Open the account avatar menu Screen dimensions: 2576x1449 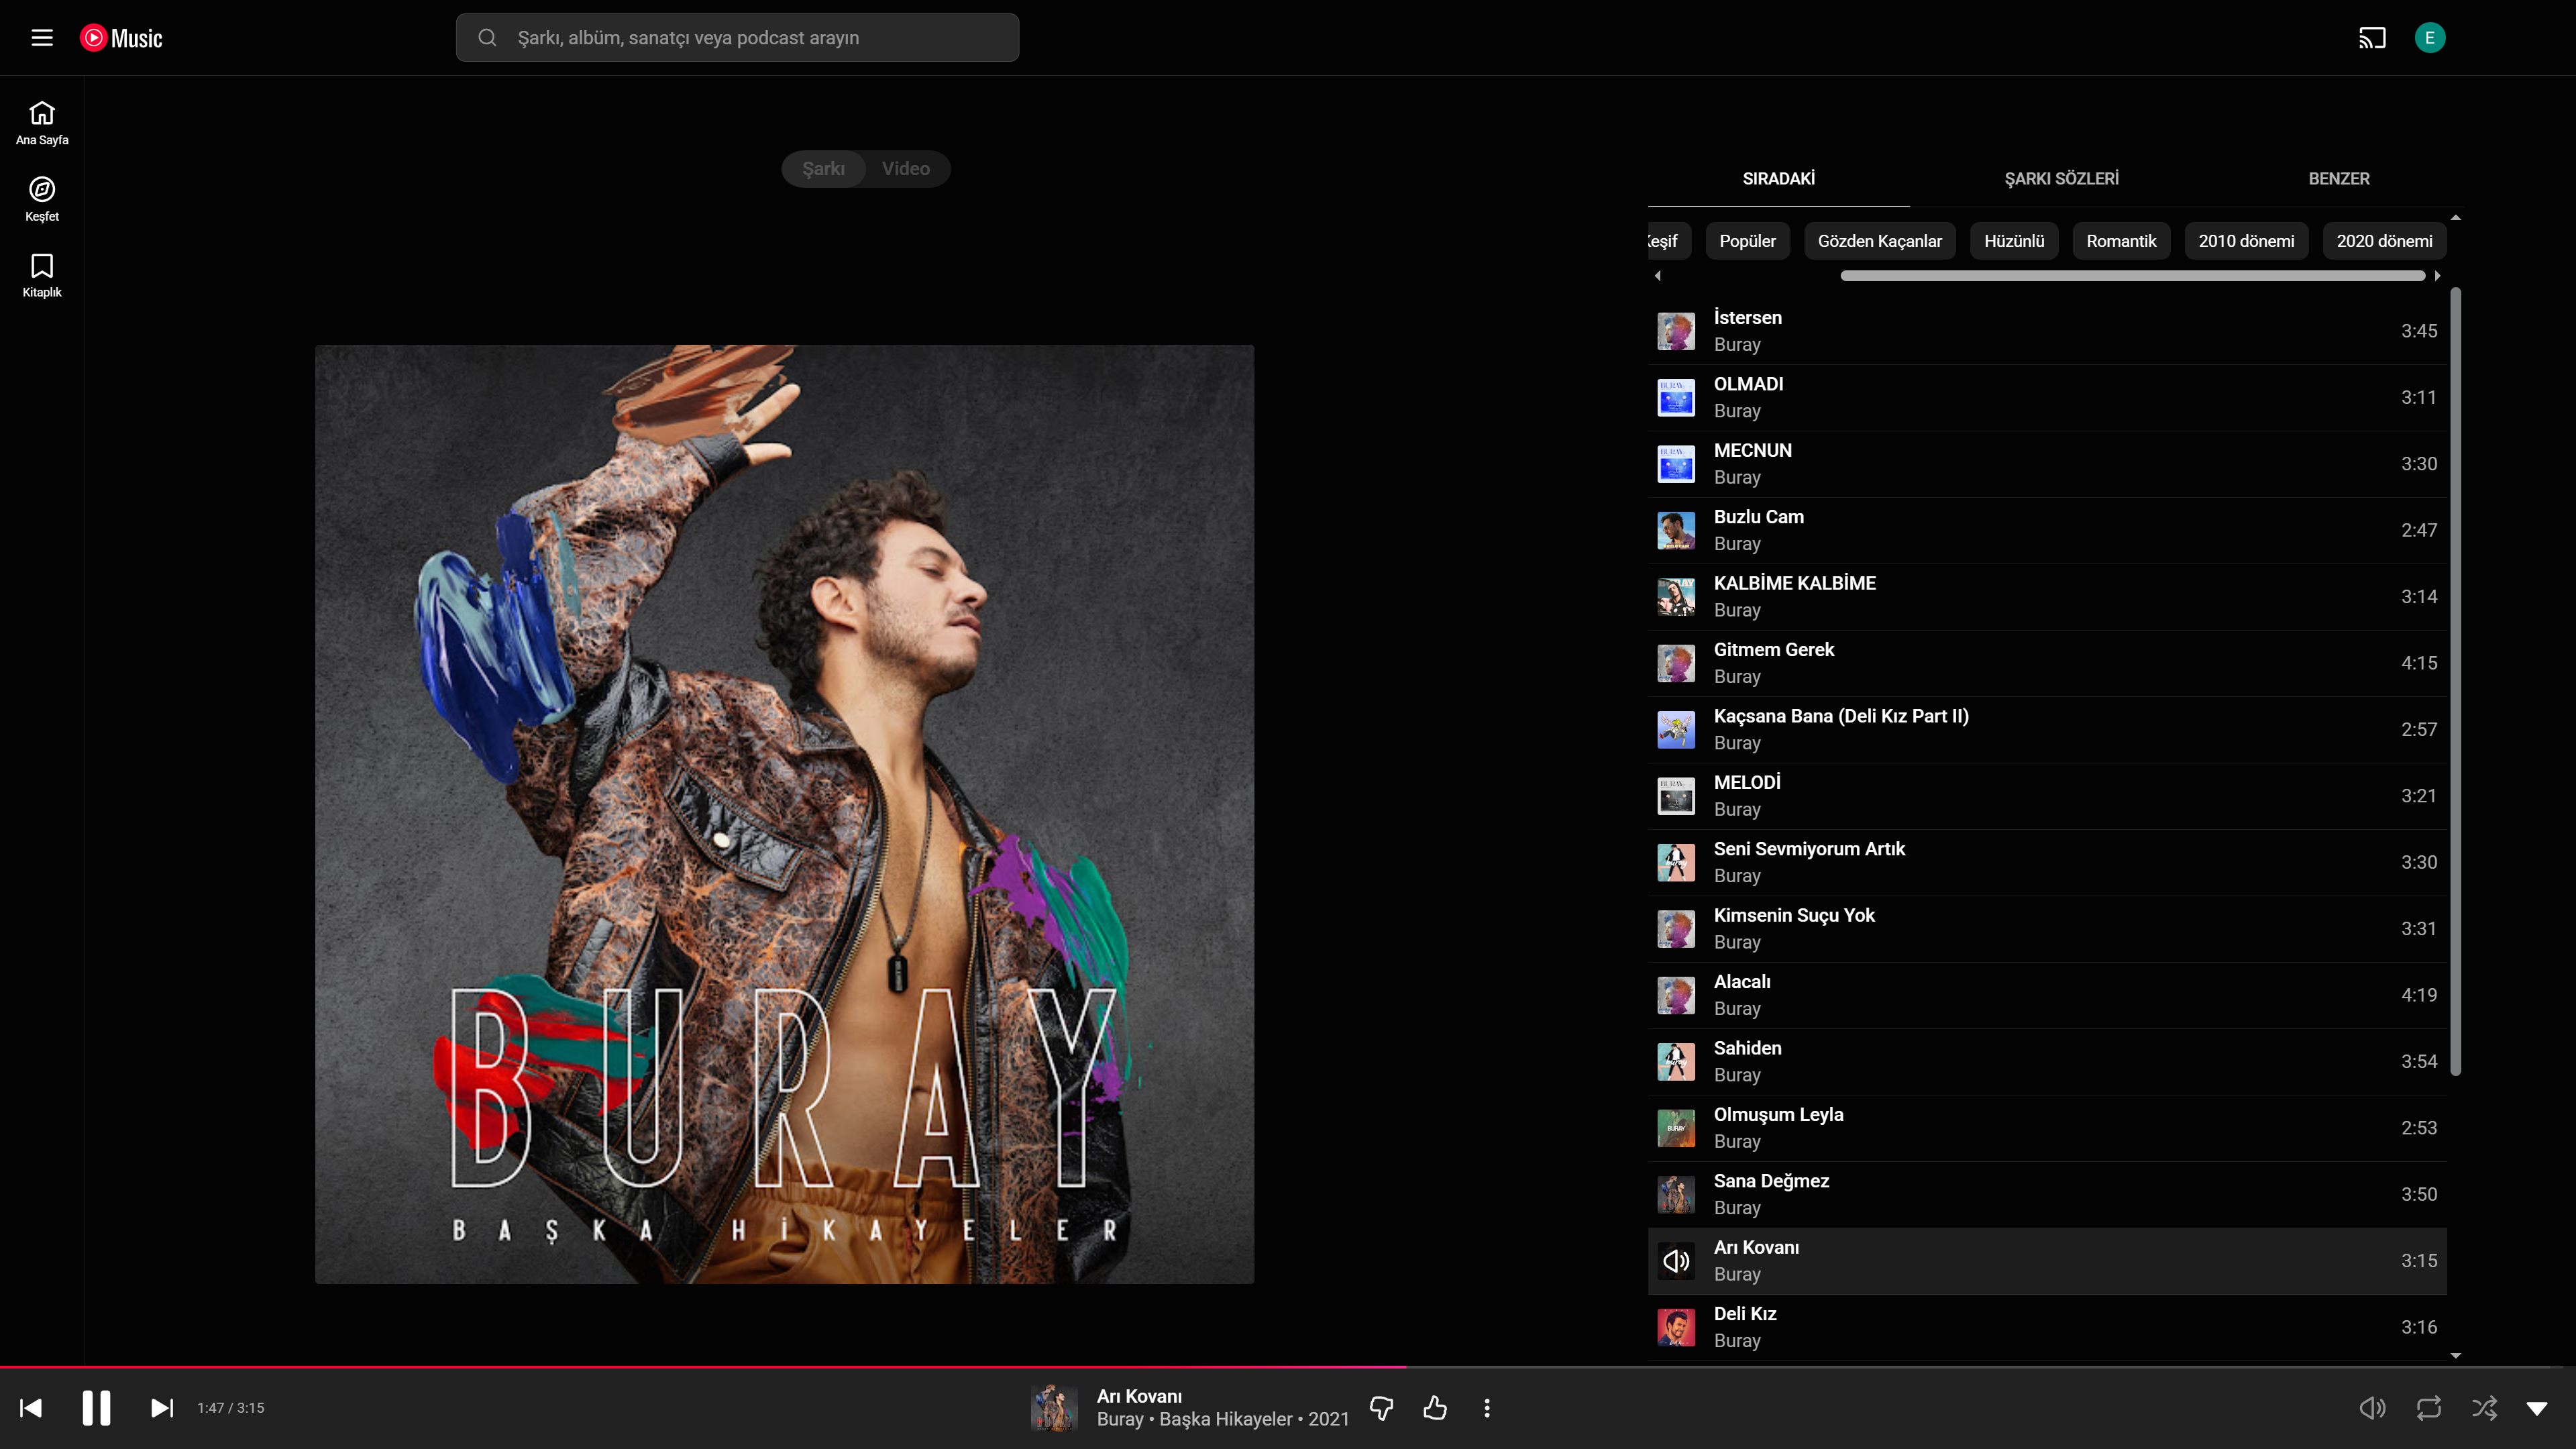pyautogui.click(x=2430, y=38)
